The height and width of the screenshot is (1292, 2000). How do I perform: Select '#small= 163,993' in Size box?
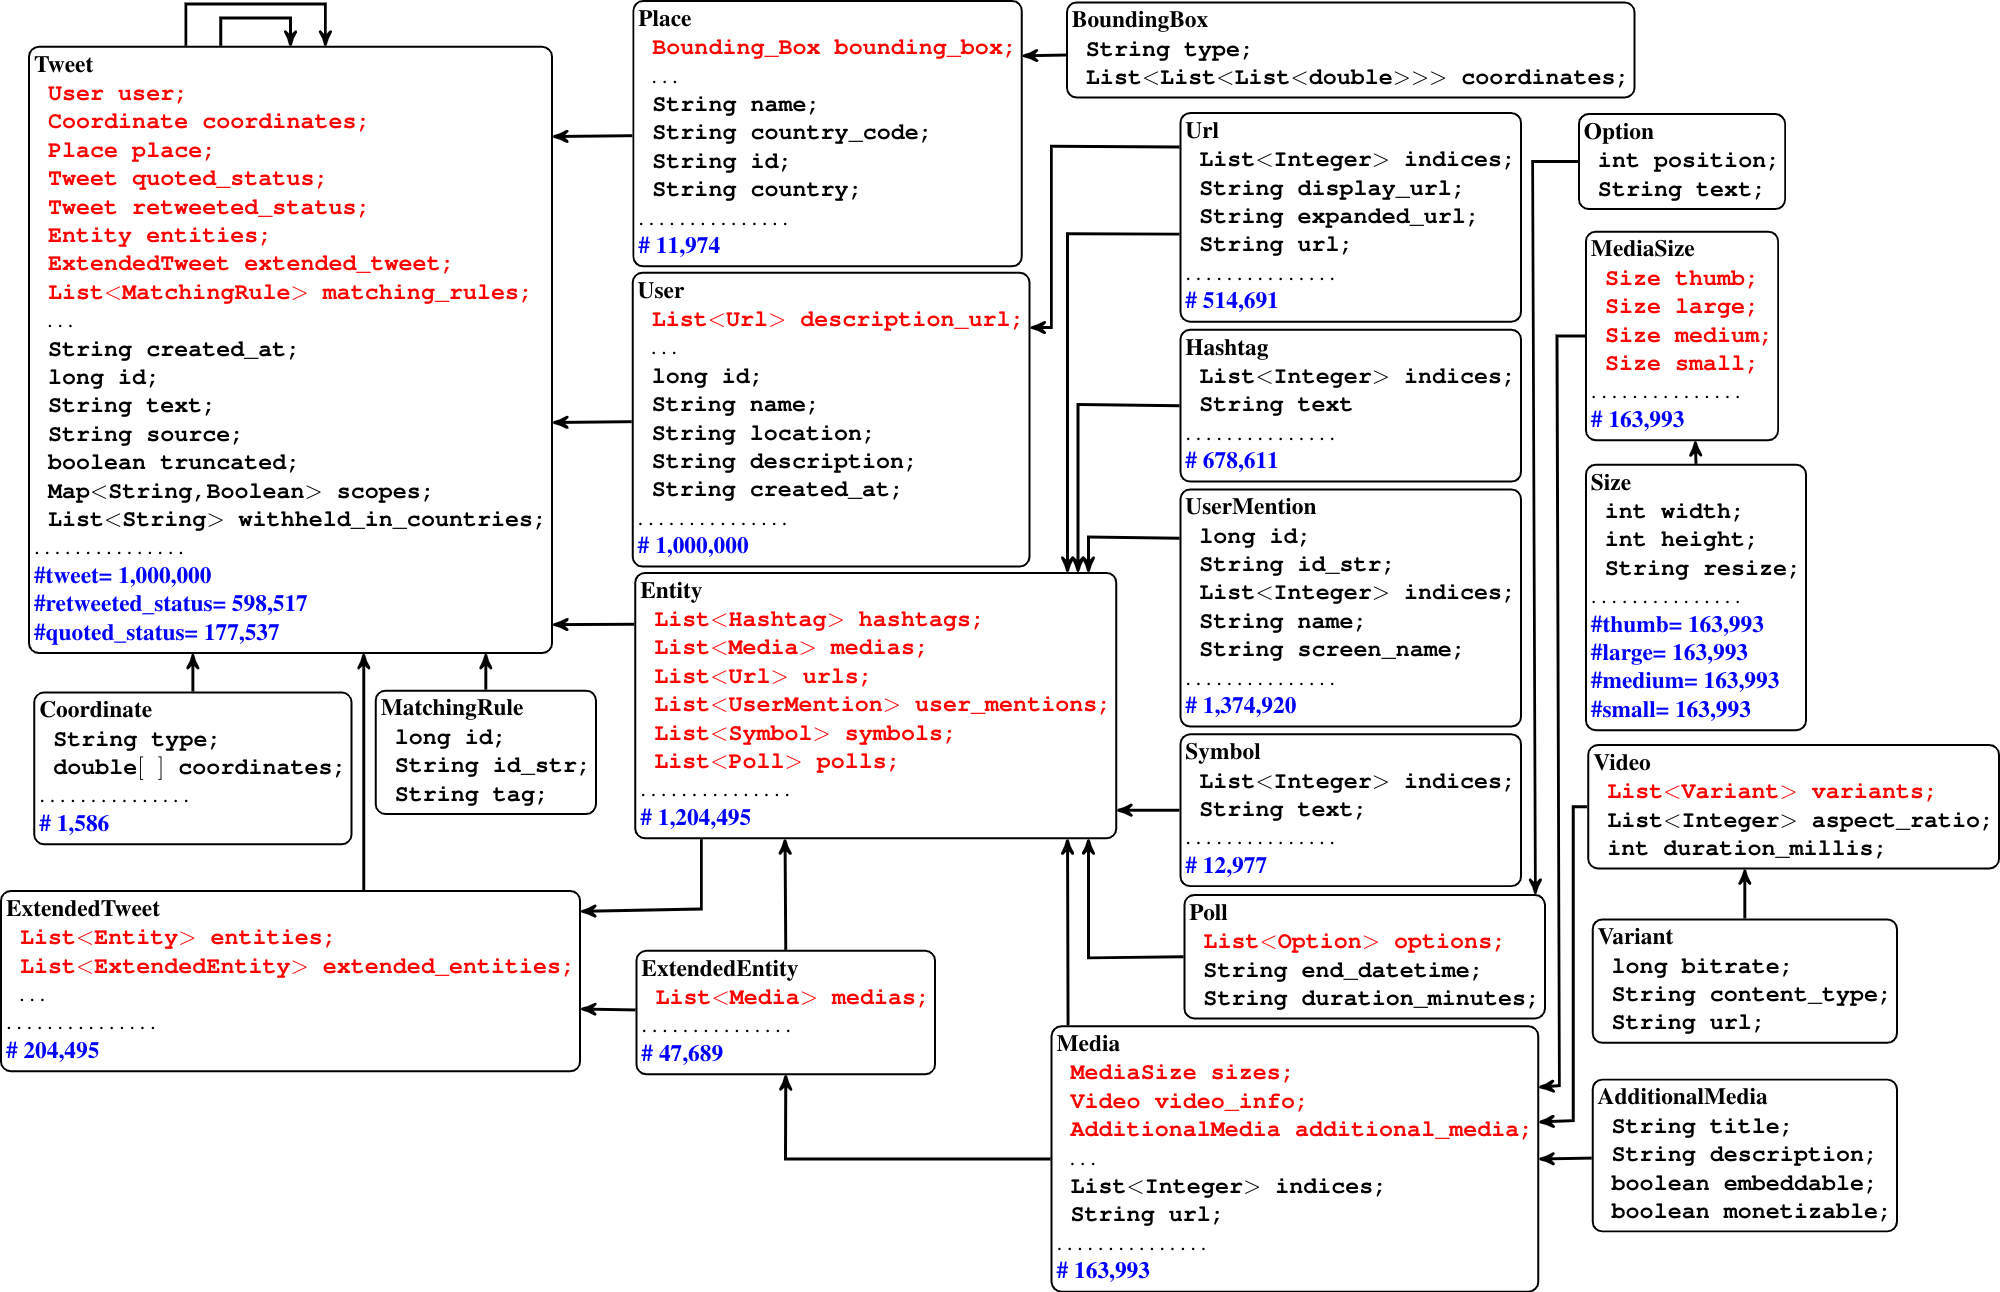pyautogui.click(x=1670, y=710)
